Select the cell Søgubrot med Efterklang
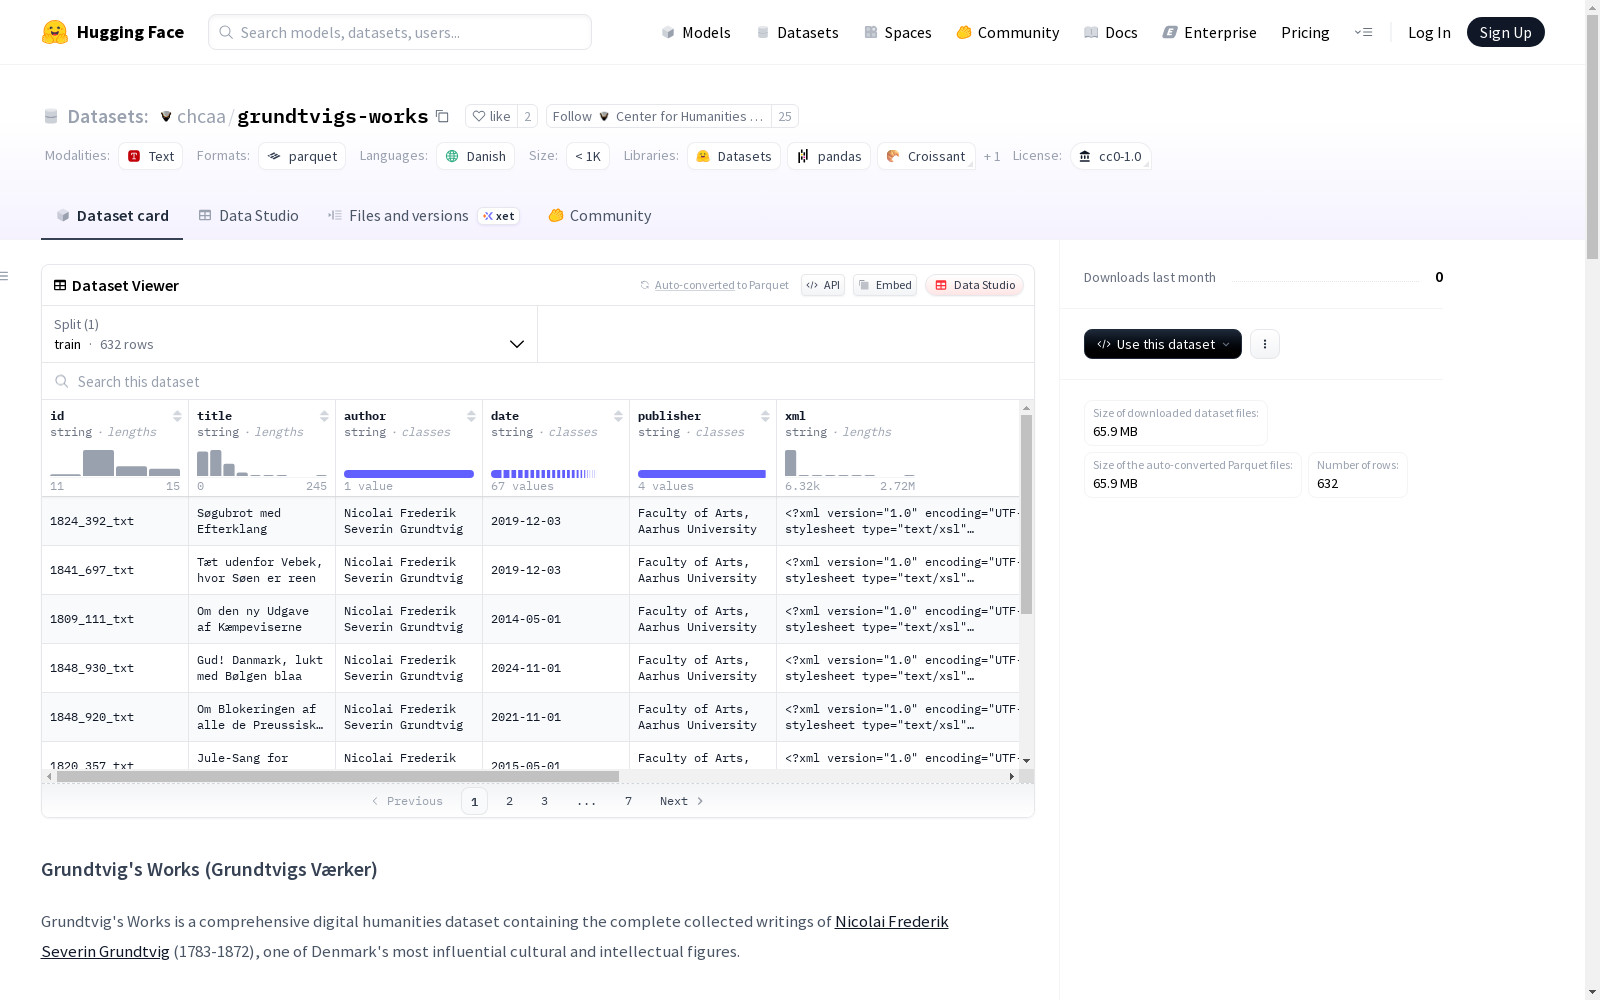1600x1000 pixels. 262,521
